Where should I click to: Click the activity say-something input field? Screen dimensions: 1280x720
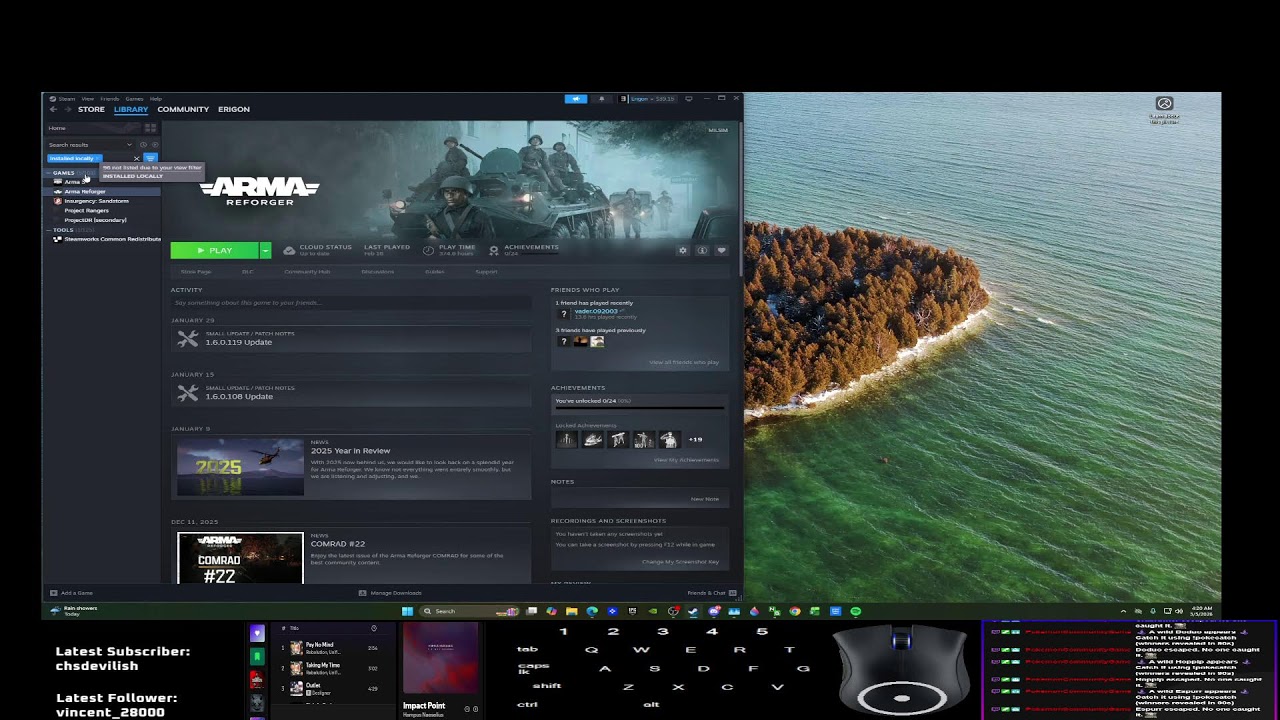pyautogui.click(x=350, y=303)
